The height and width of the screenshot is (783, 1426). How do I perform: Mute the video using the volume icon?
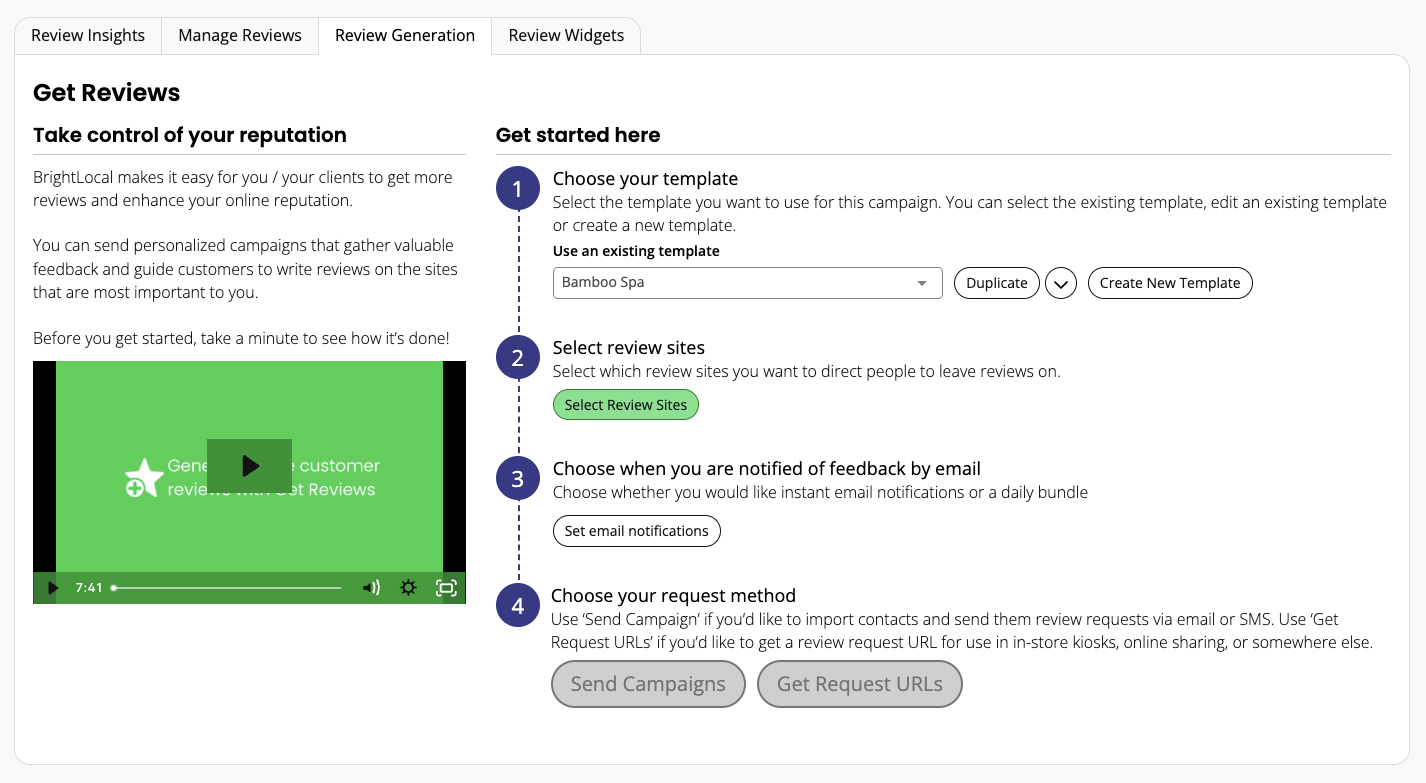coord(370,588)
